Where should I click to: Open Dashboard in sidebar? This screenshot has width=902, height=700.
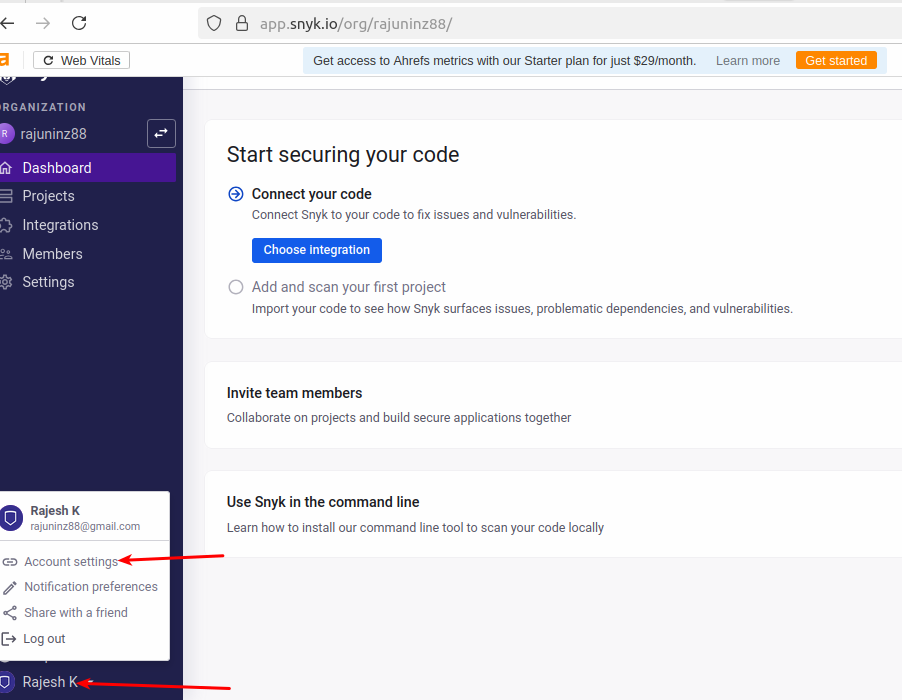click(87, 168)
